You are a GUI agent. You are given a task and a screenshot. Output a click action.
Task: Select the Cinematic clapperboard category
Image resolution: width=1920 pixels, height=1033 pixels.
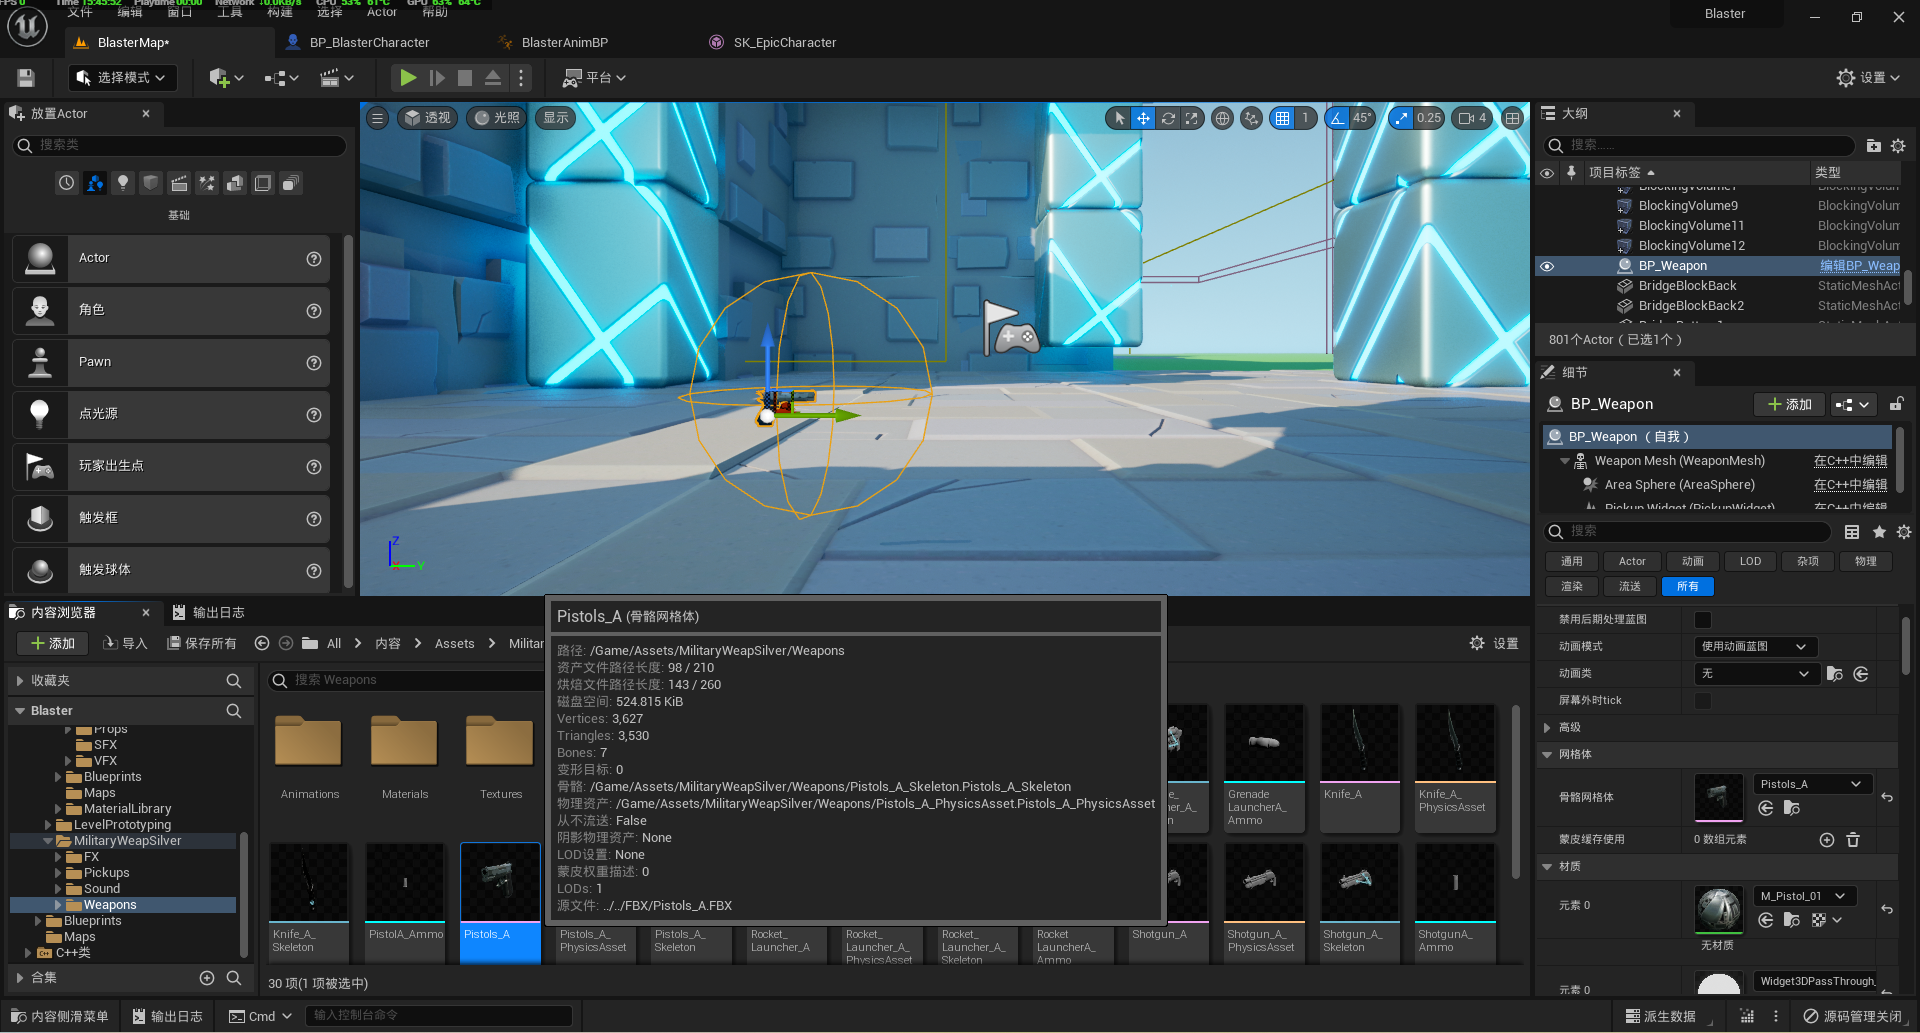pos(179,183)
